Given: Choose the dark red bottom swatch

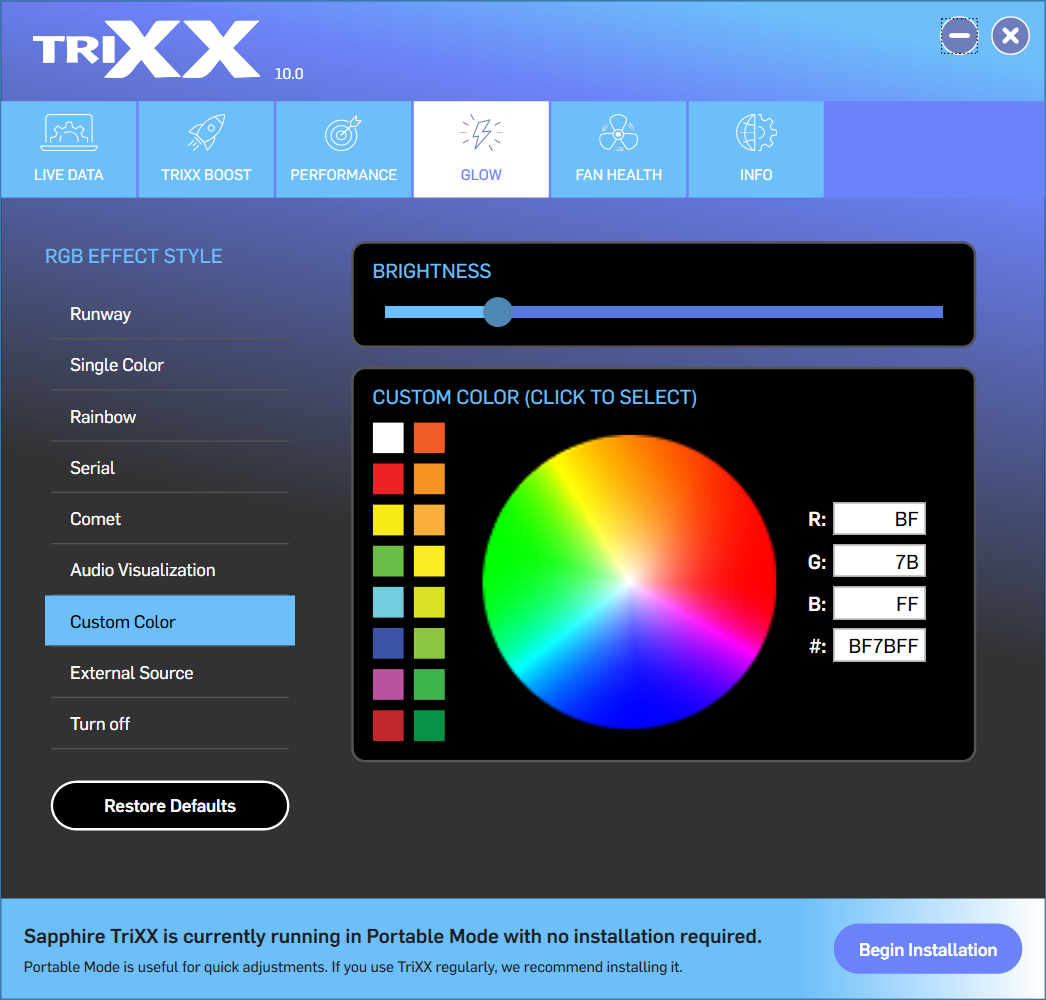Looking at the screenshot, I should [x=388, y=726].
